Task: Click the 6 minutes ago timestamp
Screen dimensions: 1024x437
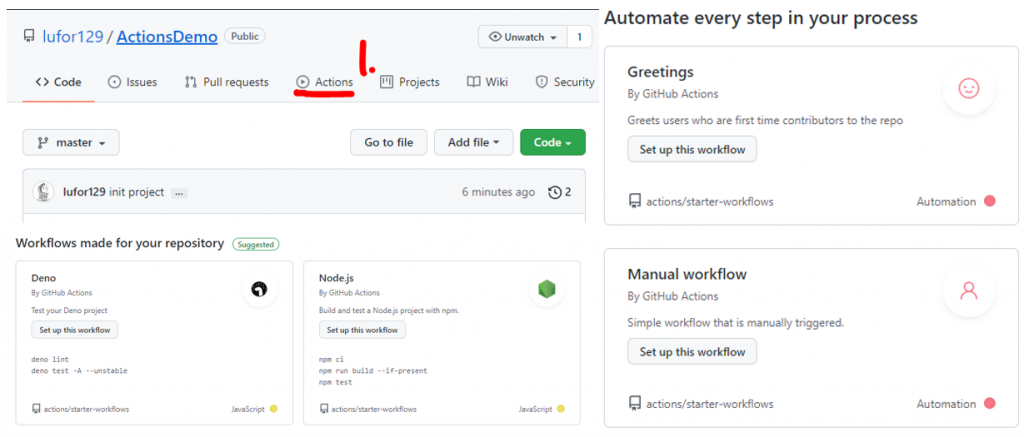Action: point(498,192)
